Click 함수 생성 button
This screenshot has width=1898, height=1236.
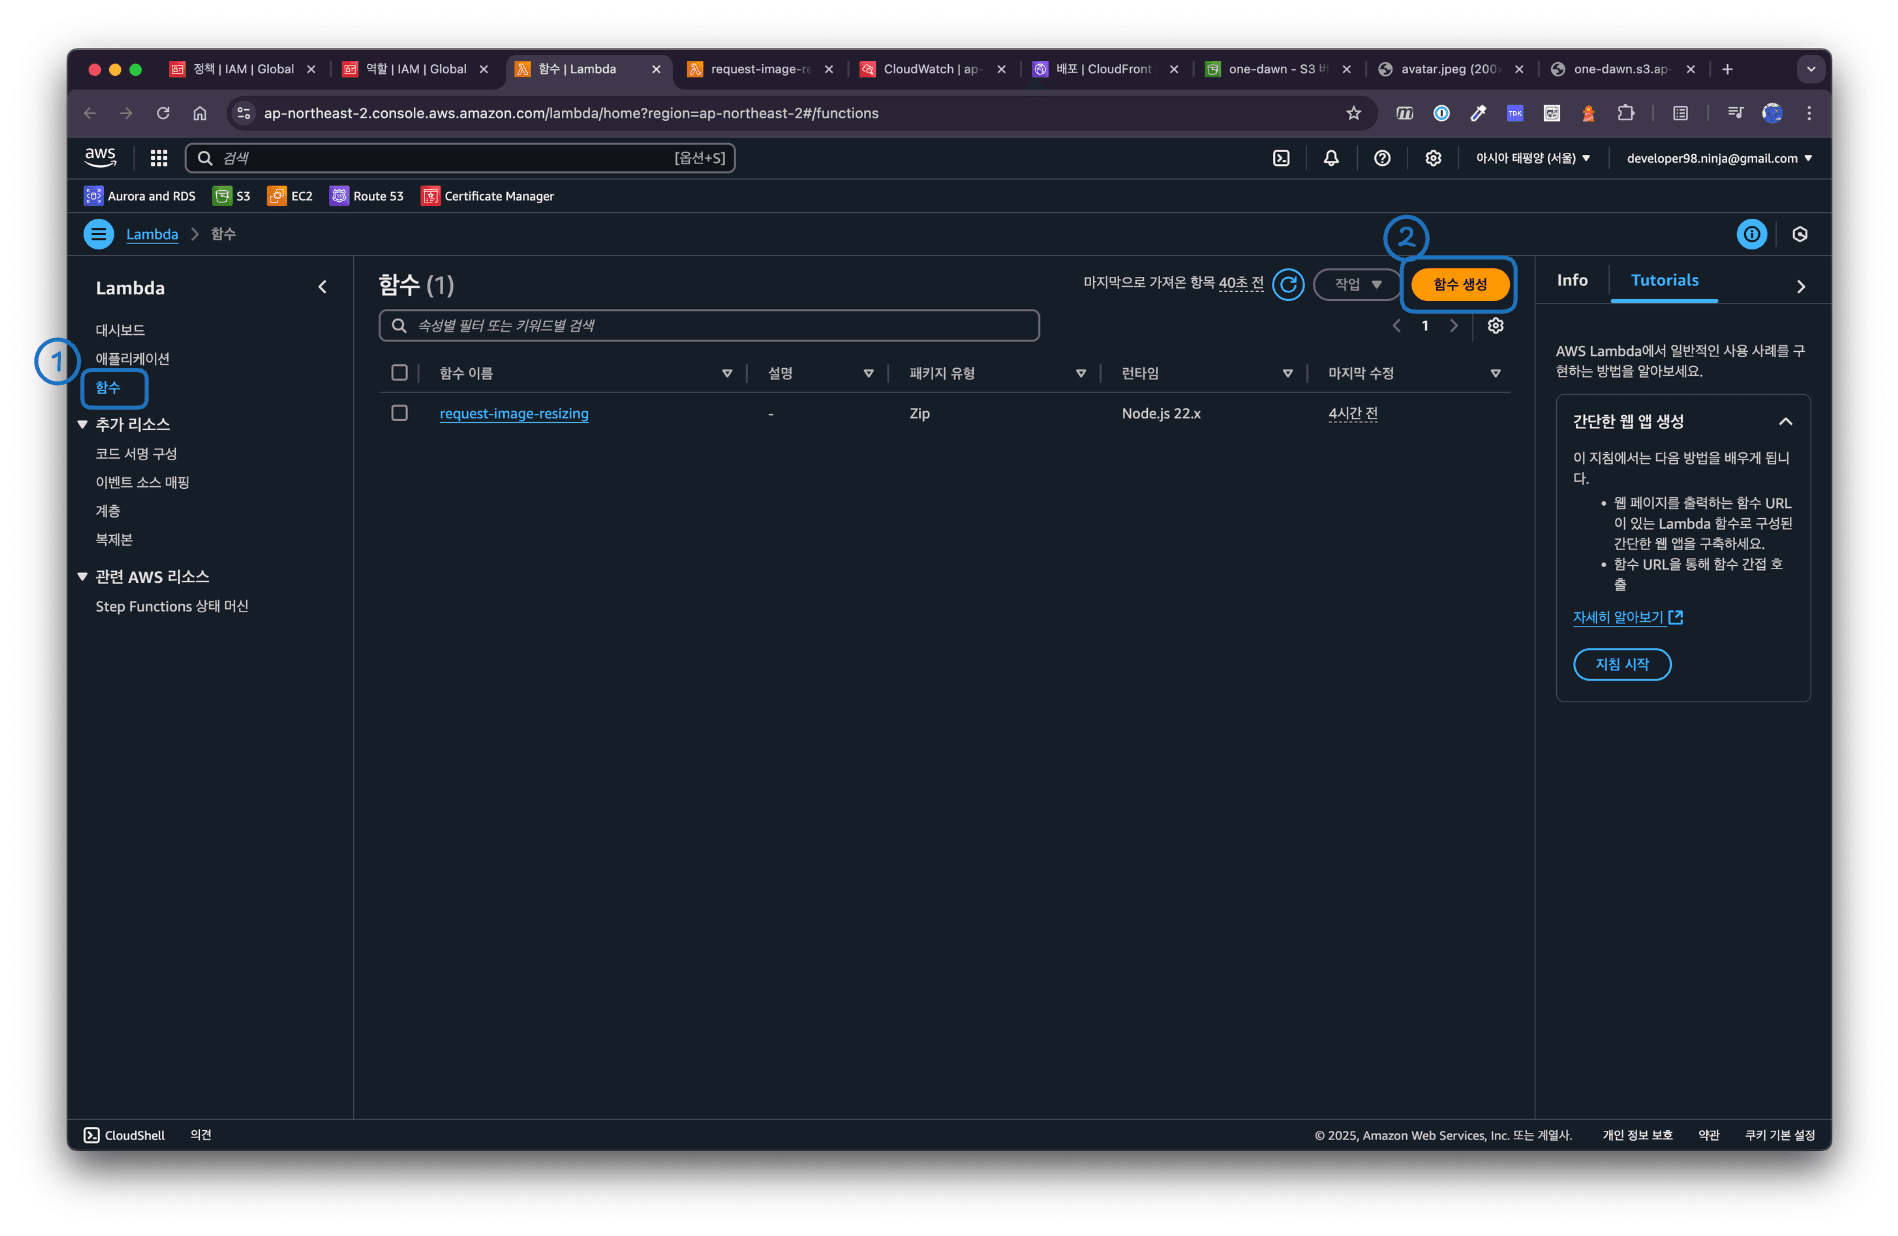click(x=1460, y=285)
